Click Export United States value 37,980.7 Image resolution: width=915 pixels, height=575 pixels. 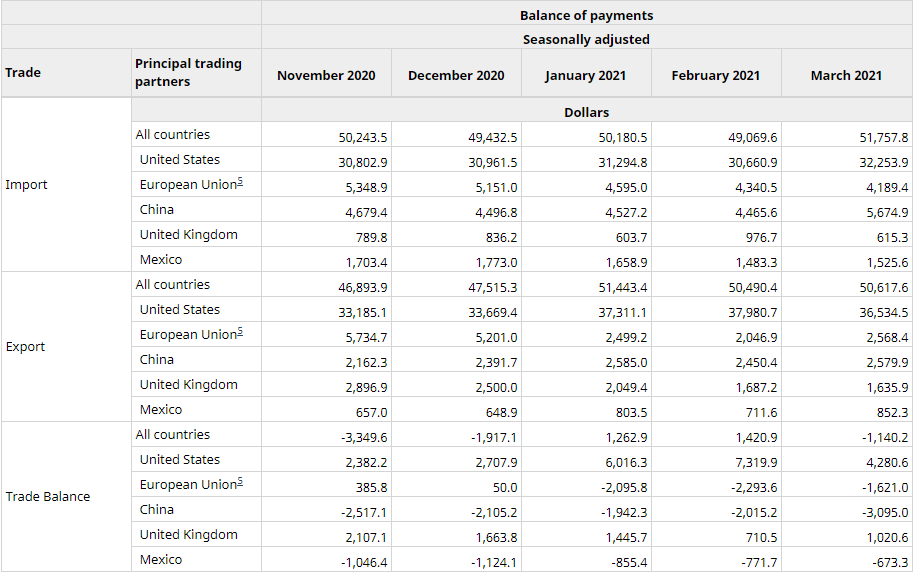tap(753, 312)
